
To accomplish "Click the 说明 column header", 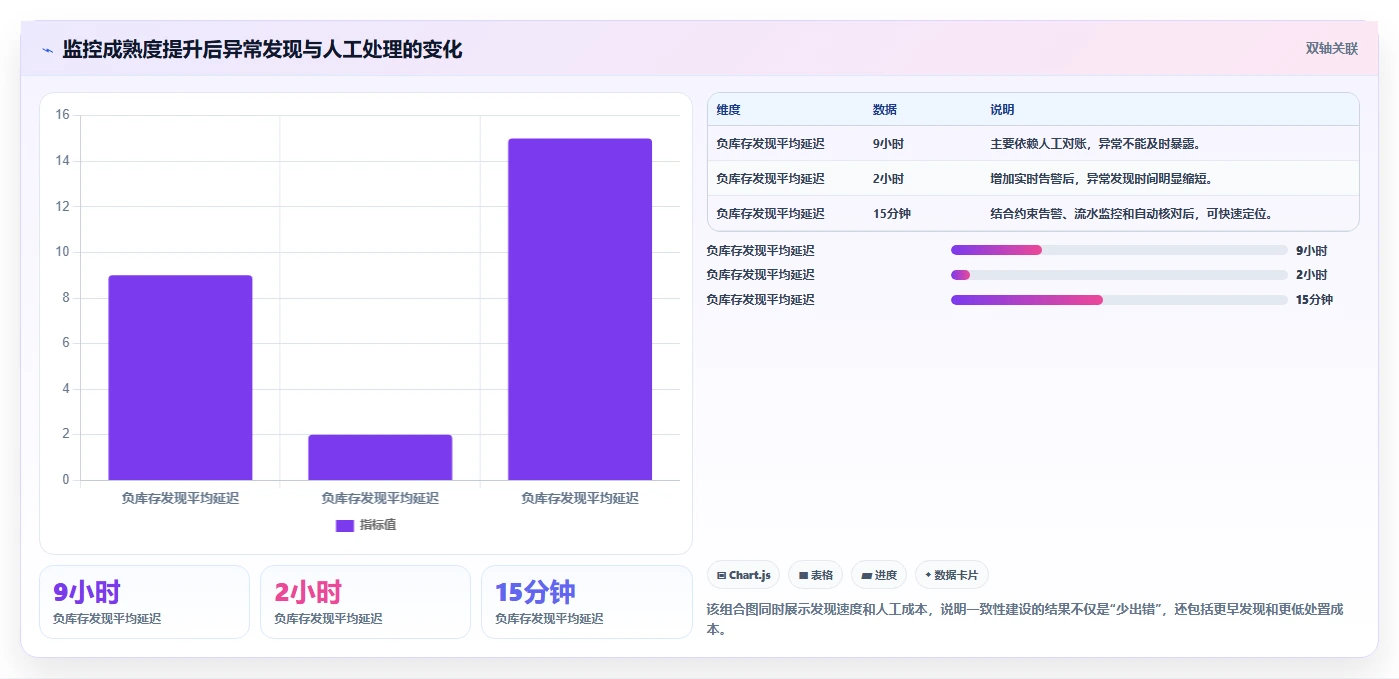I will [1002, 110].
